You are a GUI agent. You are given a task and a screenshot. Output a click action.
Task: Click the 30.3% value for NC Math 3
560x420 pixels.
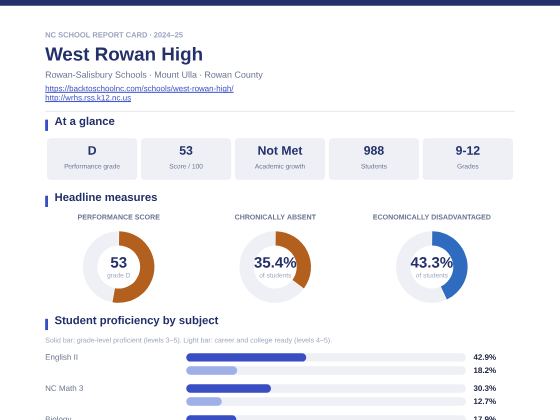coord(484,388)
